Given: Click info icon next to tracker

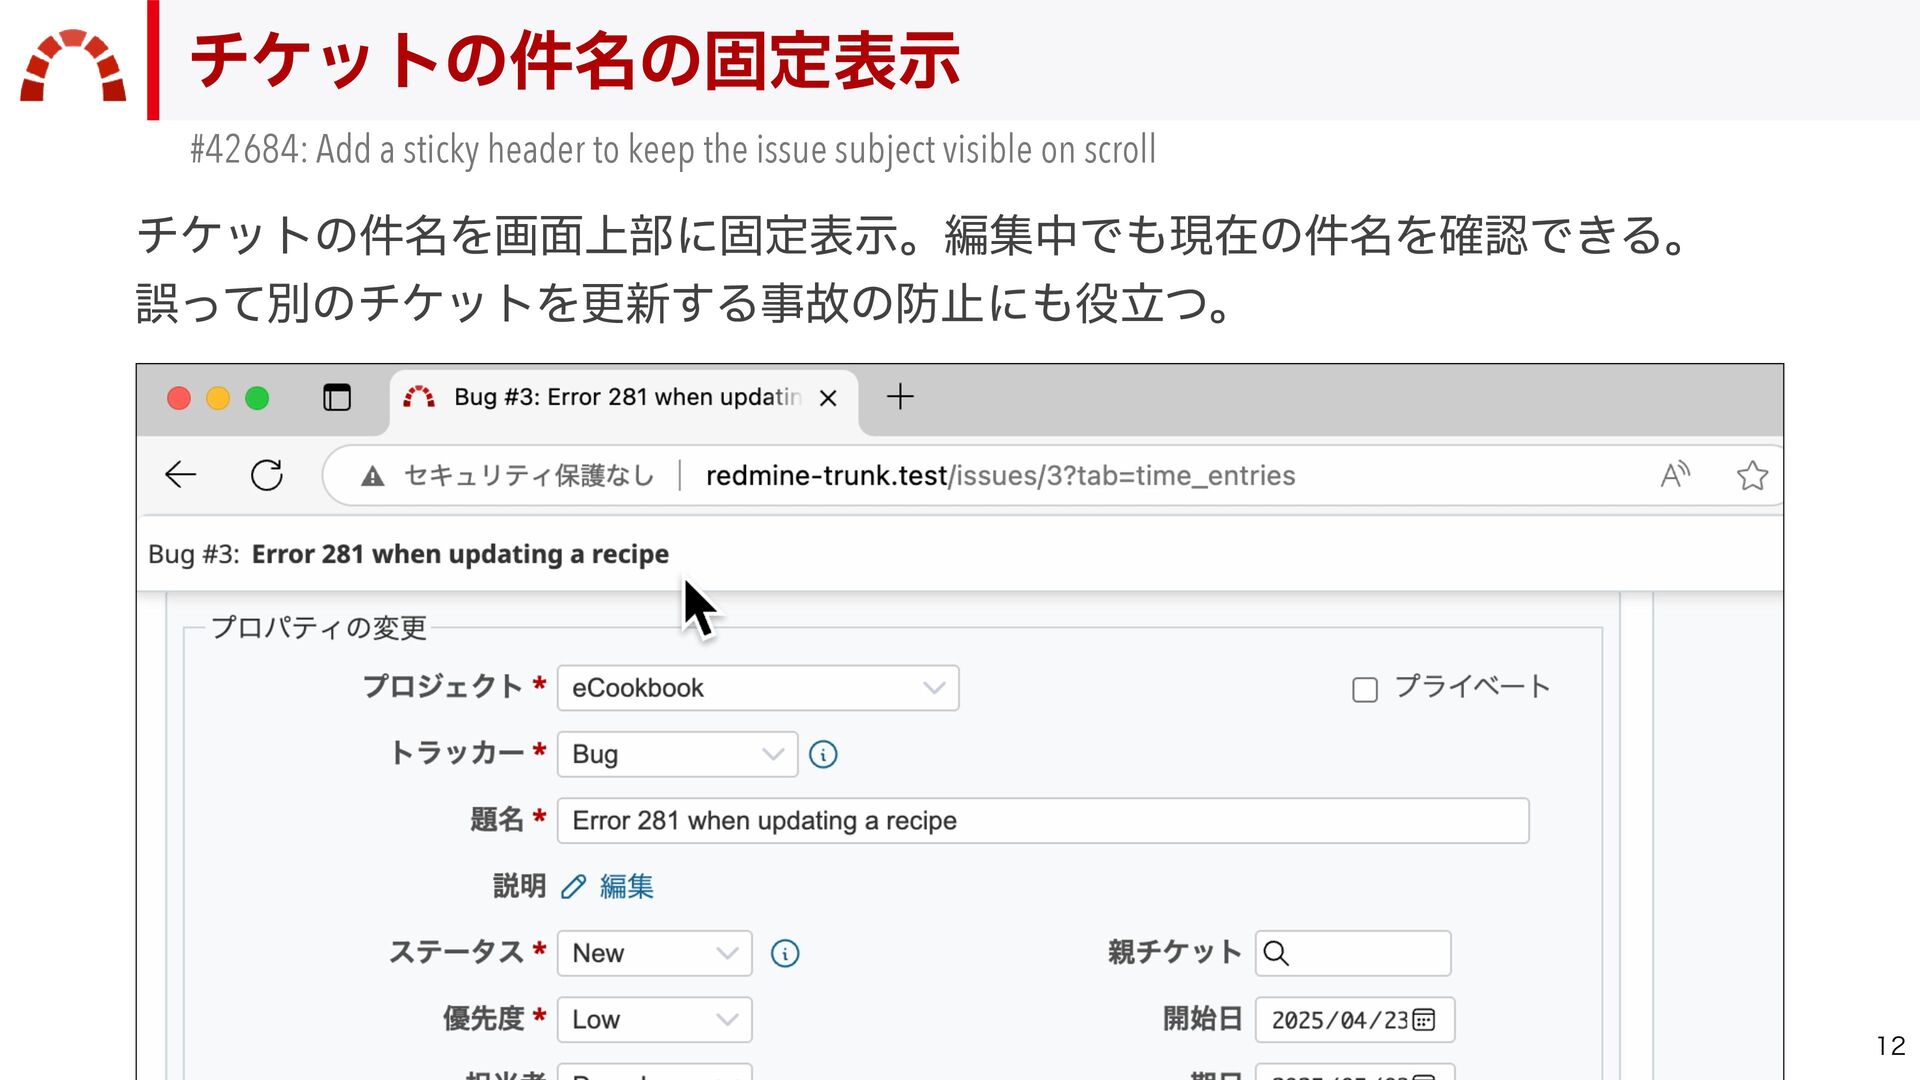Looking at the screenshot, I should tap(823, 755).
